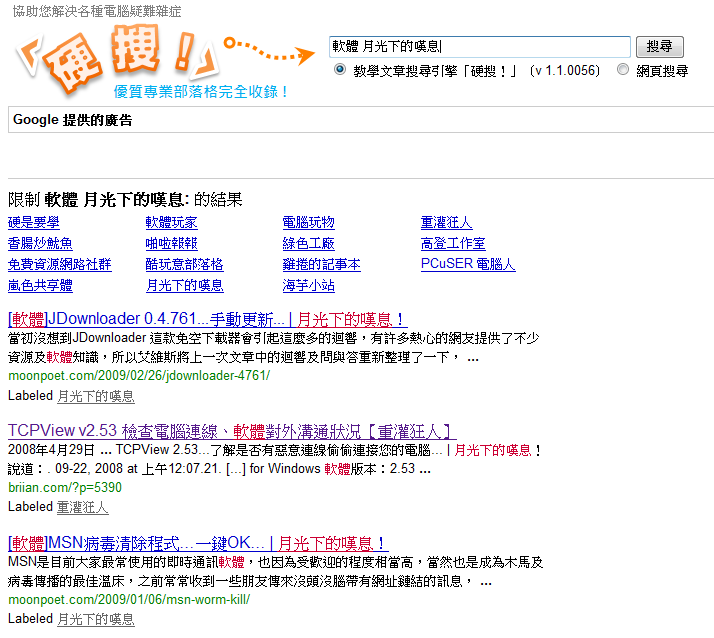Screen dimensions: 714x638
Task: Open the 高登工作室 filter link
Action: [453, 244]
